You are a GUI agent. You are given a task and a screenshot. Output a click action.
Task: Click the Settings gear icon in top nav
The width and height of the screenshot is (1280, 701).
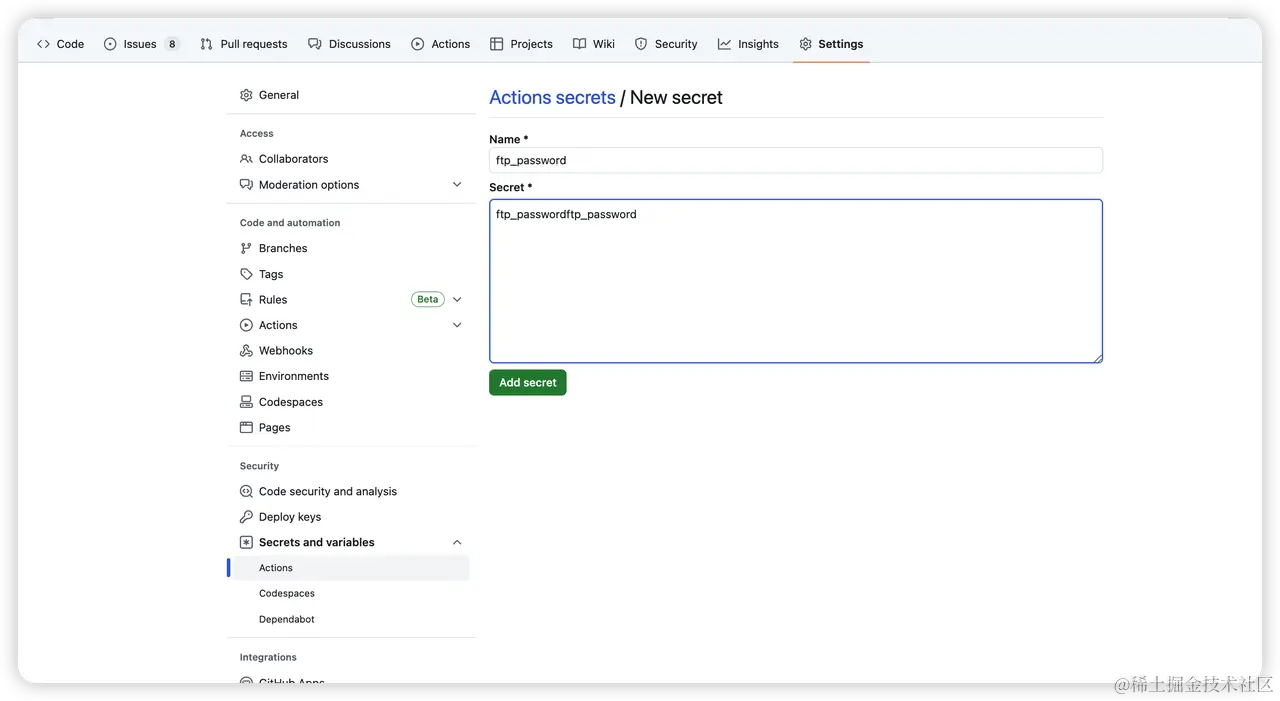pos(806,44)
